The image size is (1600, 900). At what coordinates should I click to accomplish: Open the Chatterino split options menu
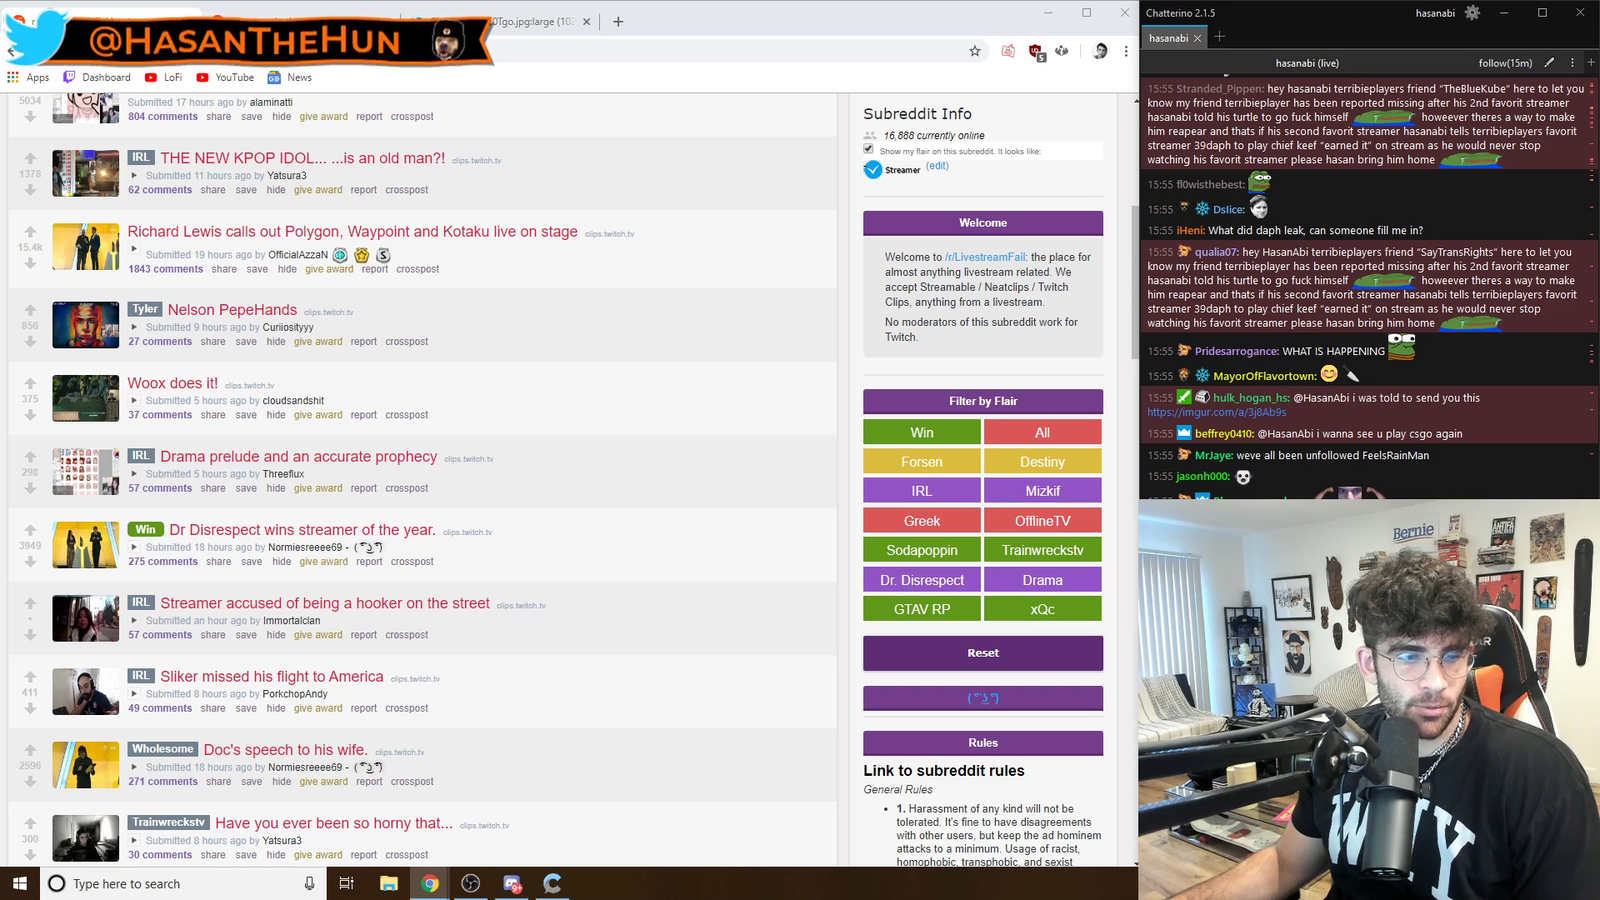[1572, 62]
